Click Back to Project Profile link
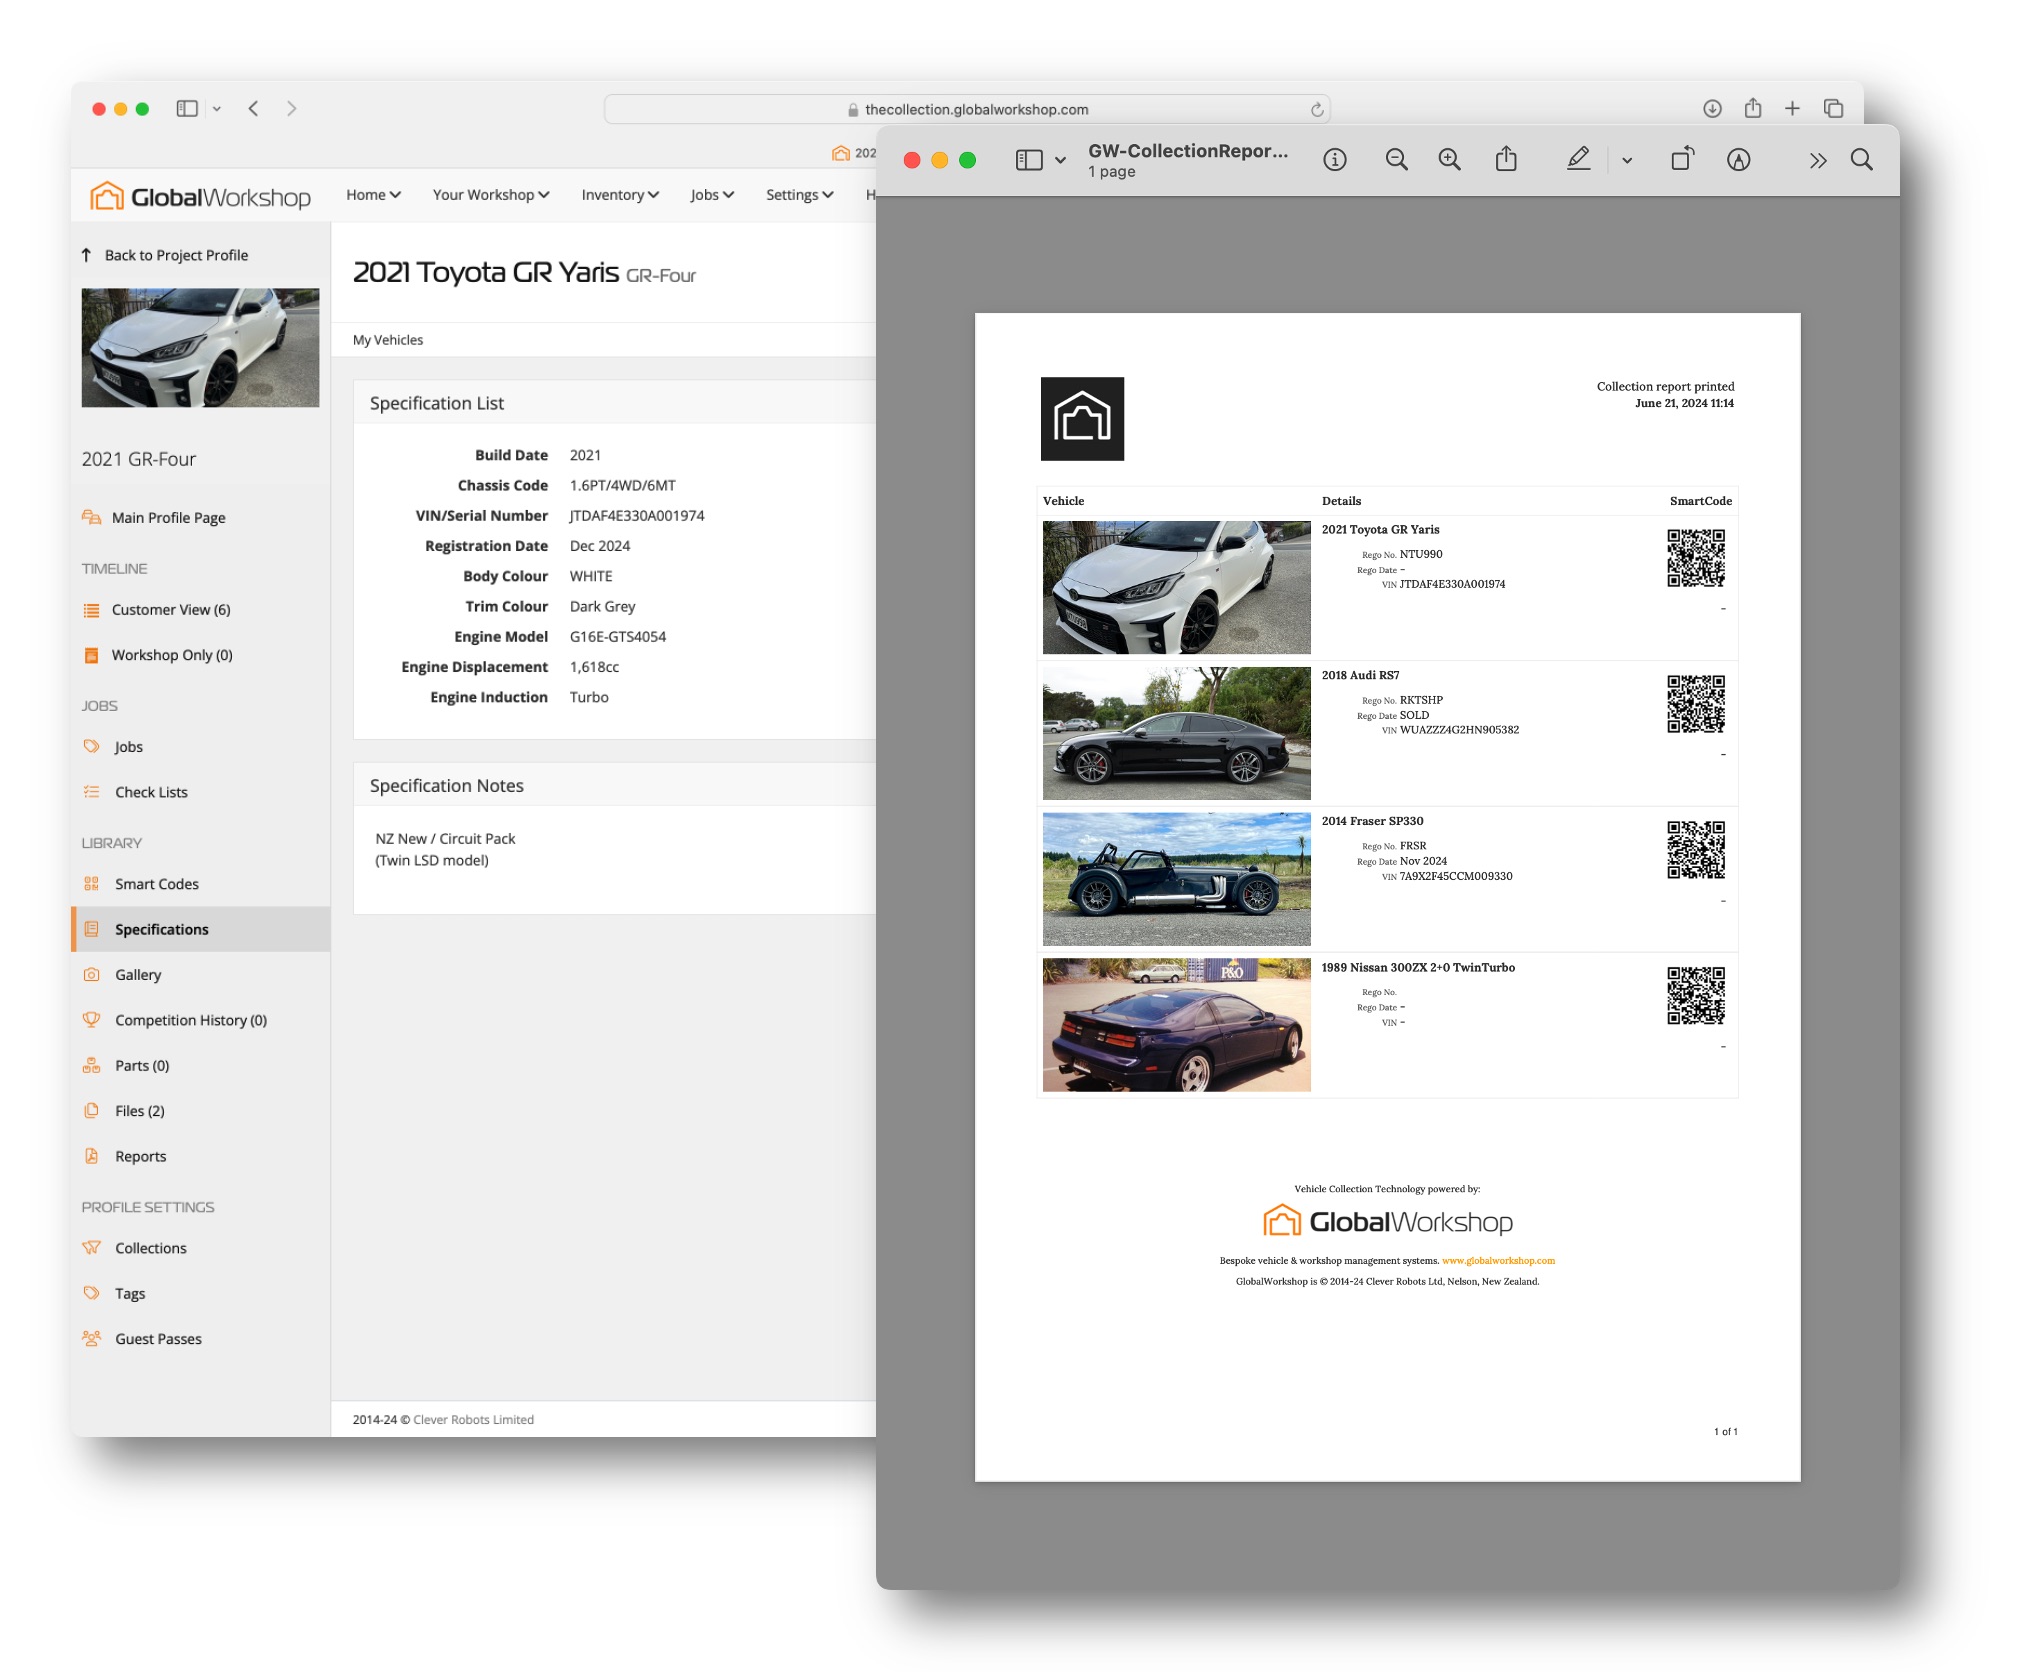 click(x=179, y=255)
